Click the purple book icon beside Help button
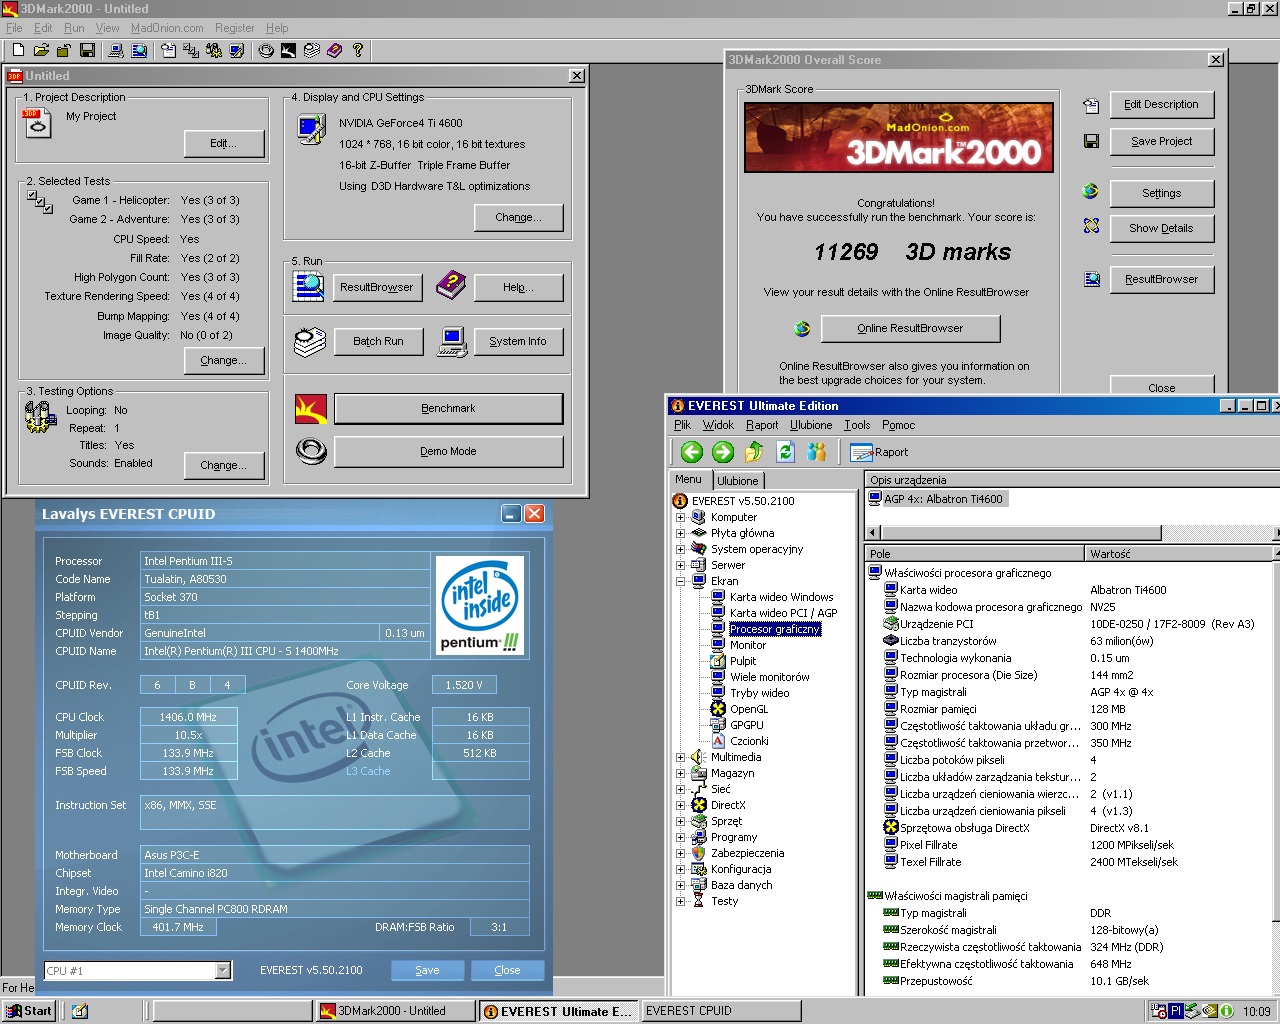The image size is (1280, 1024). click(x=451, y=285)
